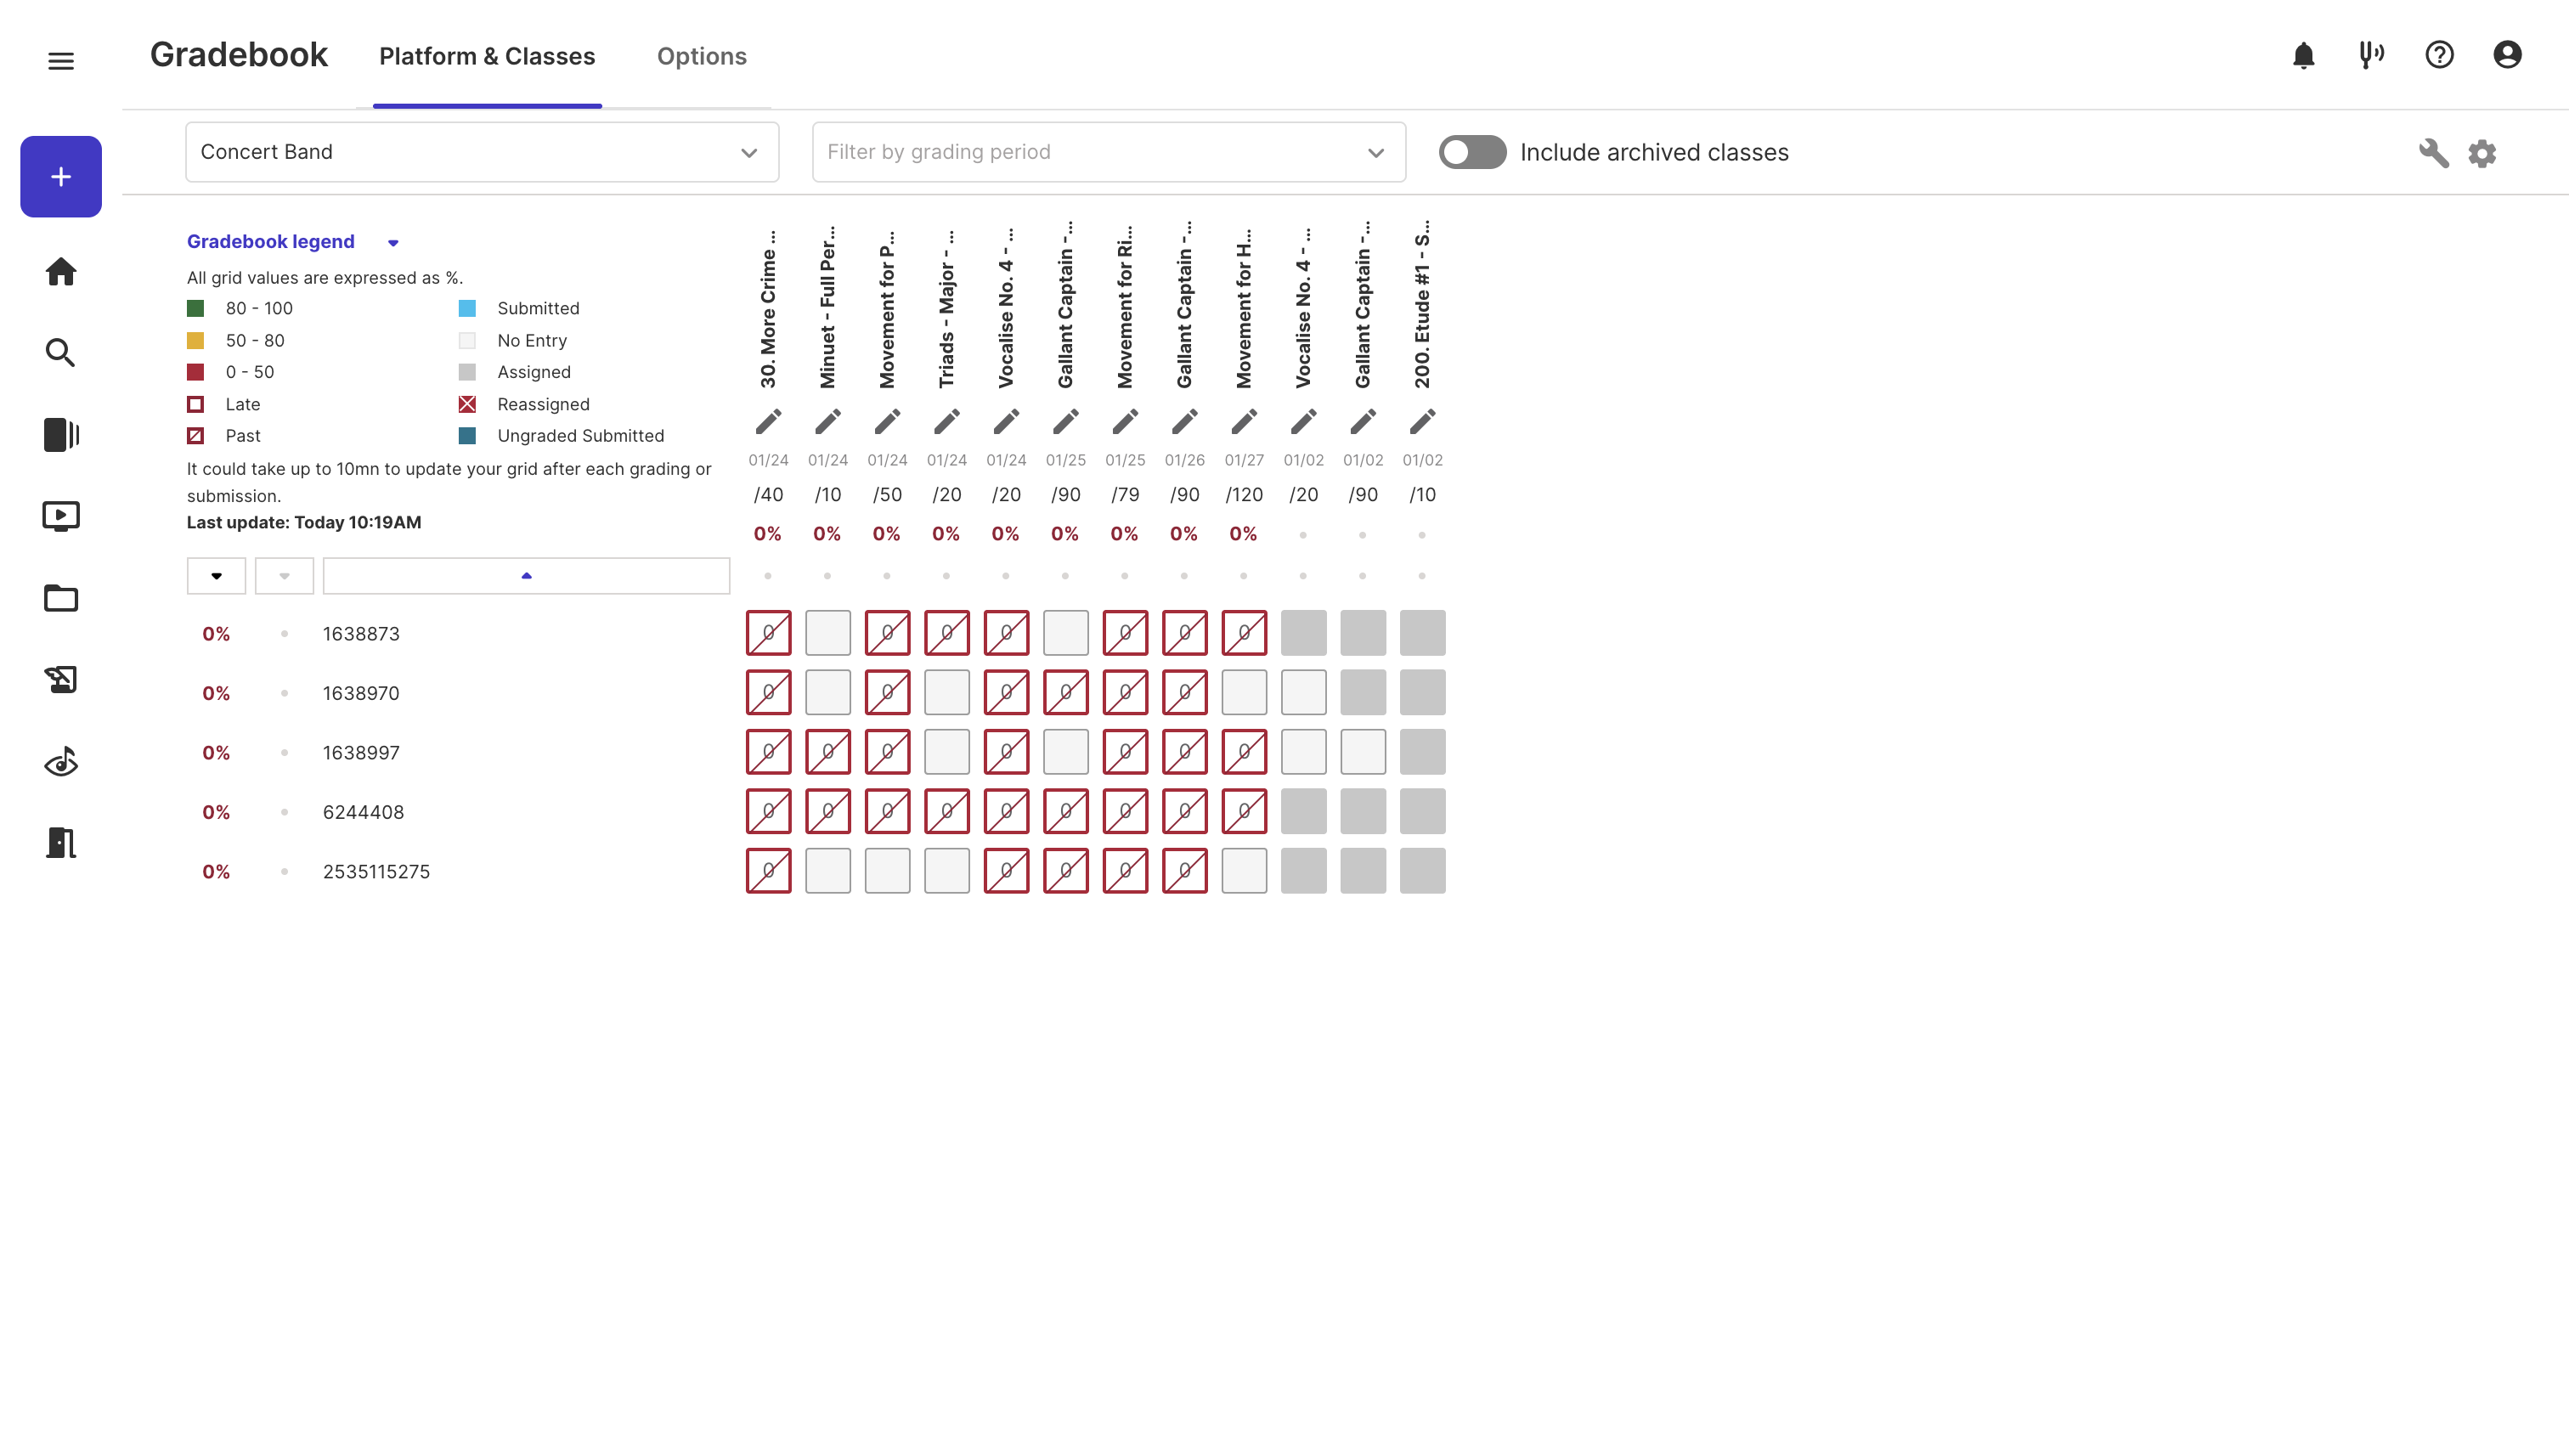Switch to the Options tab
This screenshot has width=2569, height=1456.
[x=701, y=57]
